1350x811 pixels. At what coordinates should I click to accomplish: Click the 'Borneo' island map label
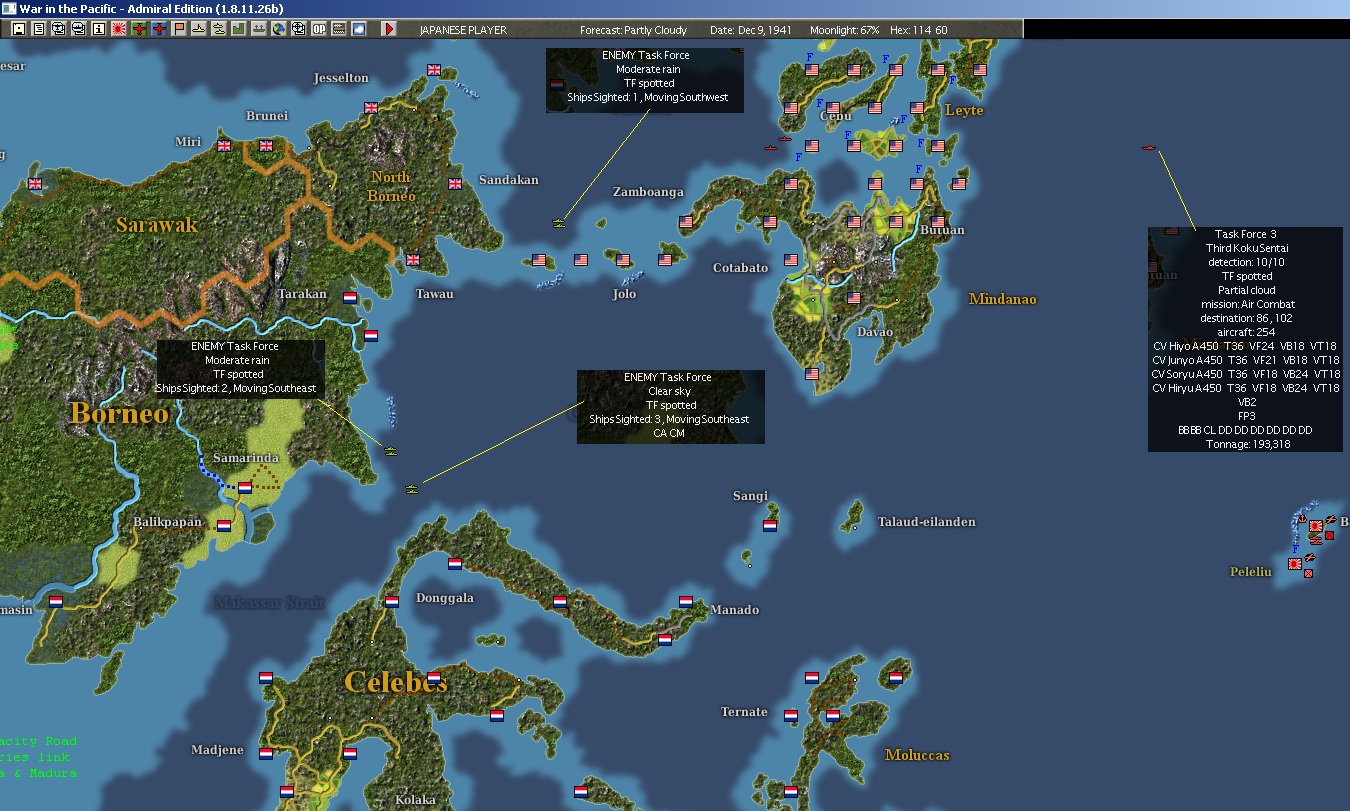119,413
